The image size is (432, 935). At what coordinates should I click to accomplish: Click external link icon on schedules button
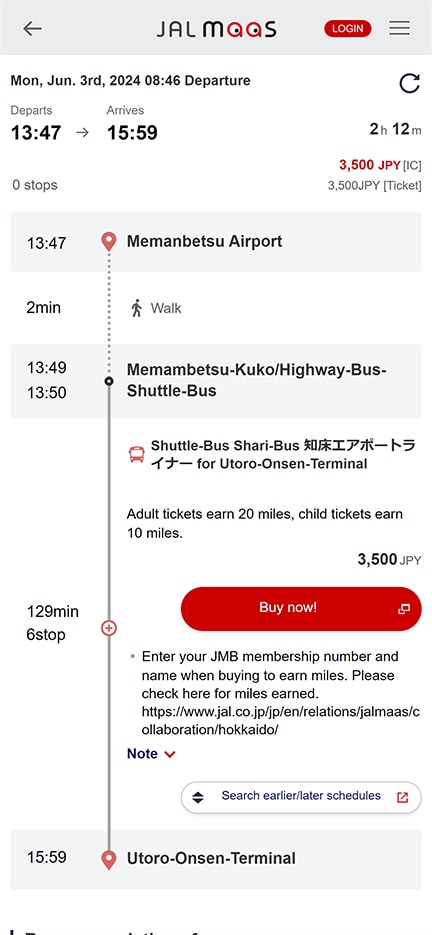tap(403, 797)
